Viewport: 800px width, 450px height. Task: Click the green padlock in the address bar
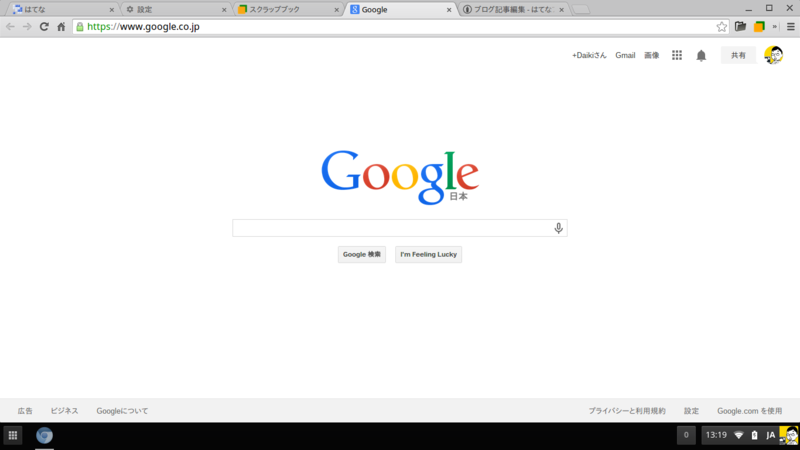pos(80,27)
